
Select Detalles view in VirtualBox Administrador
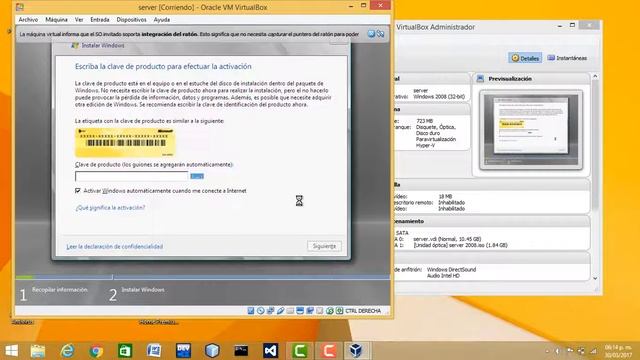pos(525,58)
